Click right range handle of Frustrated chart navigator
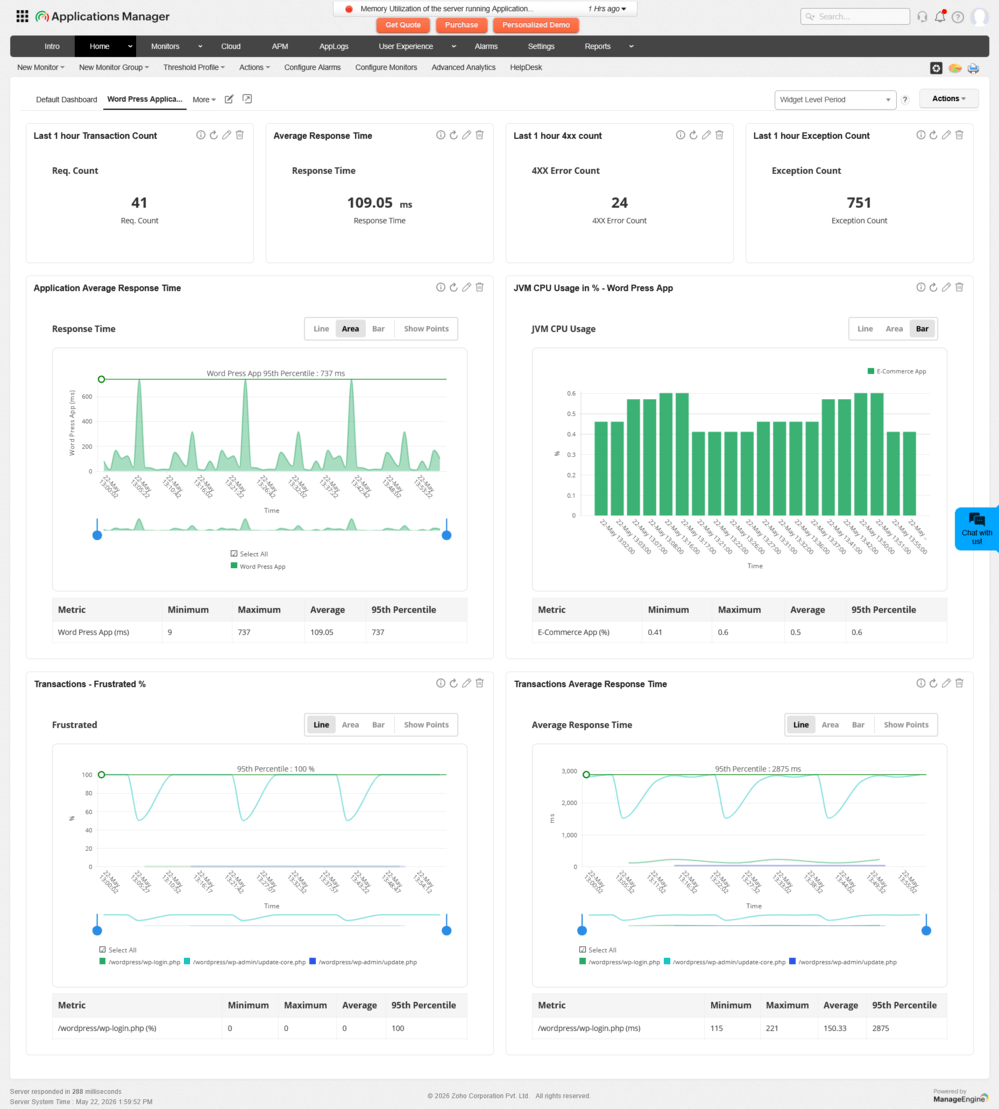 click(x=446, y=930)
